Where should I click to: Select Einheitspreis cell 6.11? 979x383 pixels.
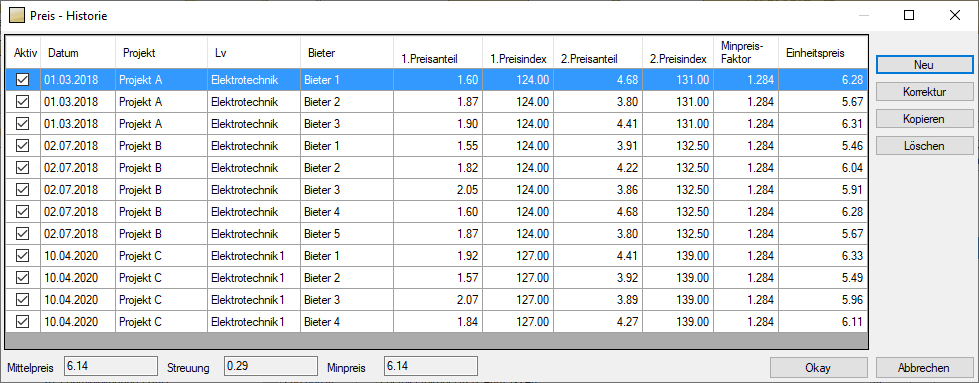point(822,322)
